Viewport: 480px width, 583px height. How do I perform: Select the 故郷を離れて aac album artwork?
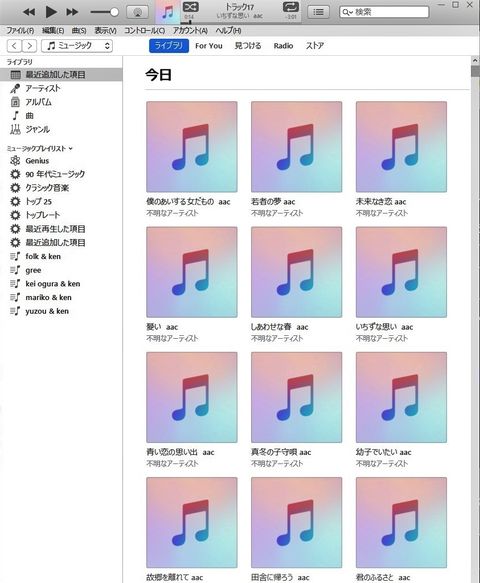pos(191,523)
